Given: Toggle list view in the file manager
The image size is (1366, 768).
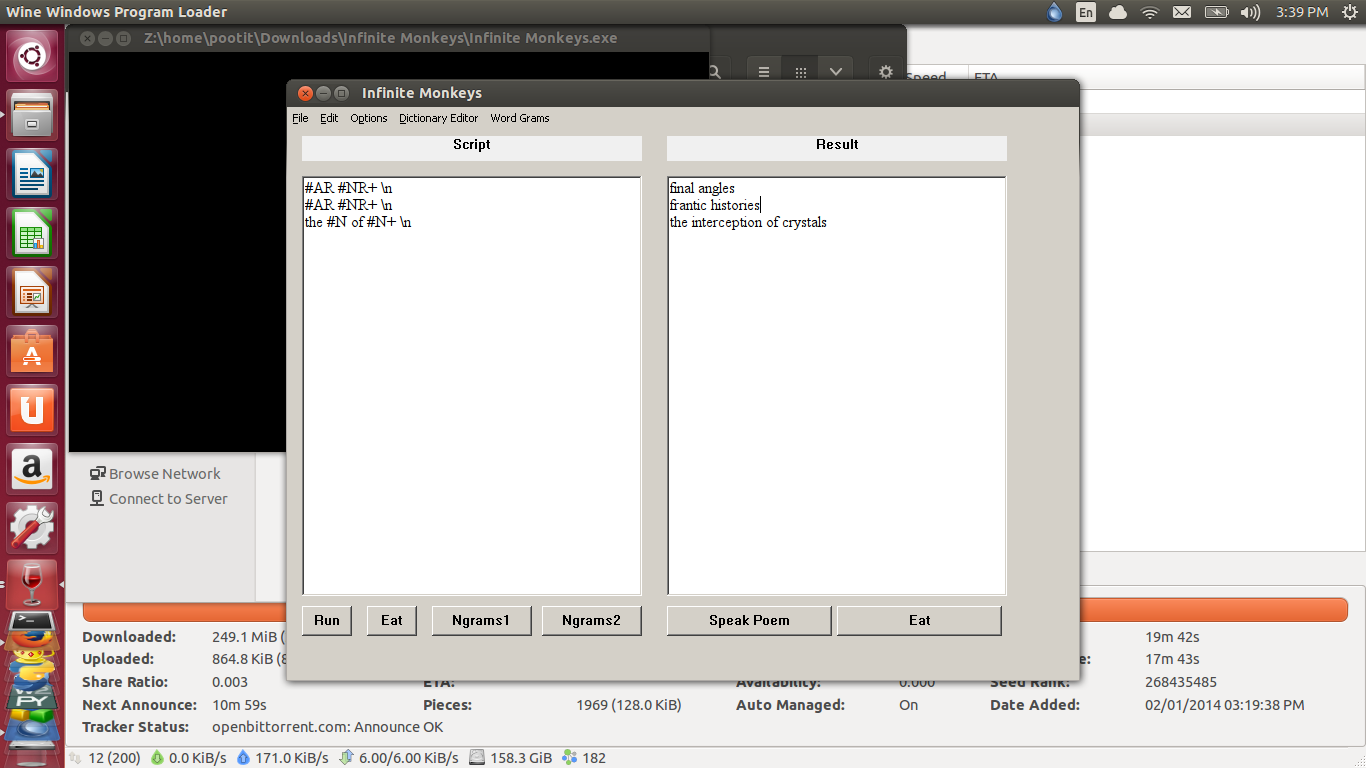Looking at the screenshot, I should (763, 71).
